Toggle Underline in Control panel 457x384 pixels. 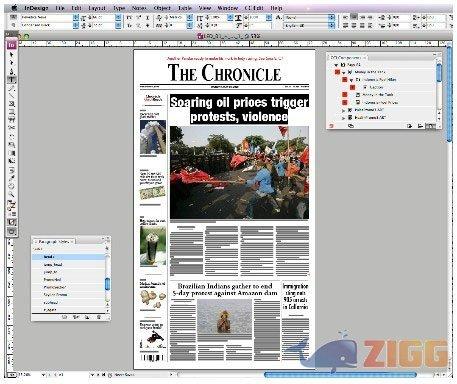[x=147, y=17]
